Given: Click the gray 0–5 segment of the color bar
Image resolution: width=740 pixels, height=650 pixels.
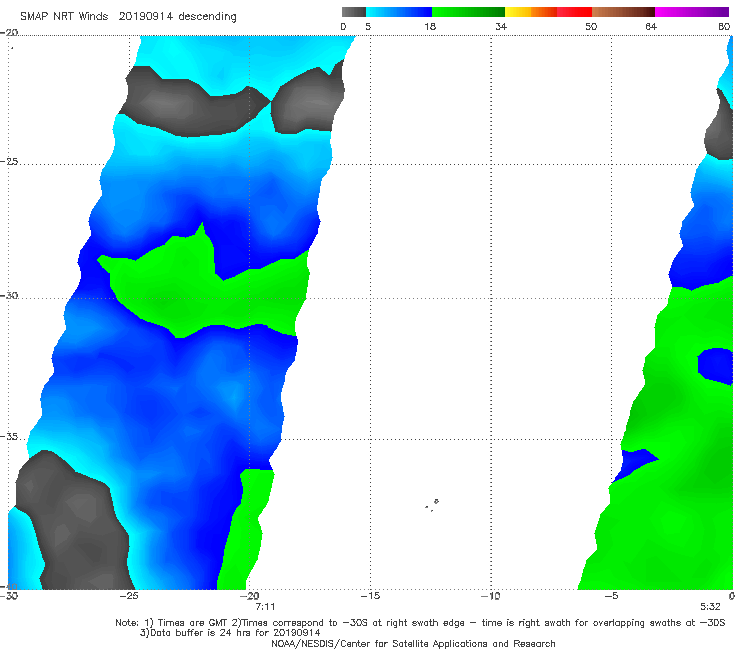Looking at the screenshot, I should (353, 12).
